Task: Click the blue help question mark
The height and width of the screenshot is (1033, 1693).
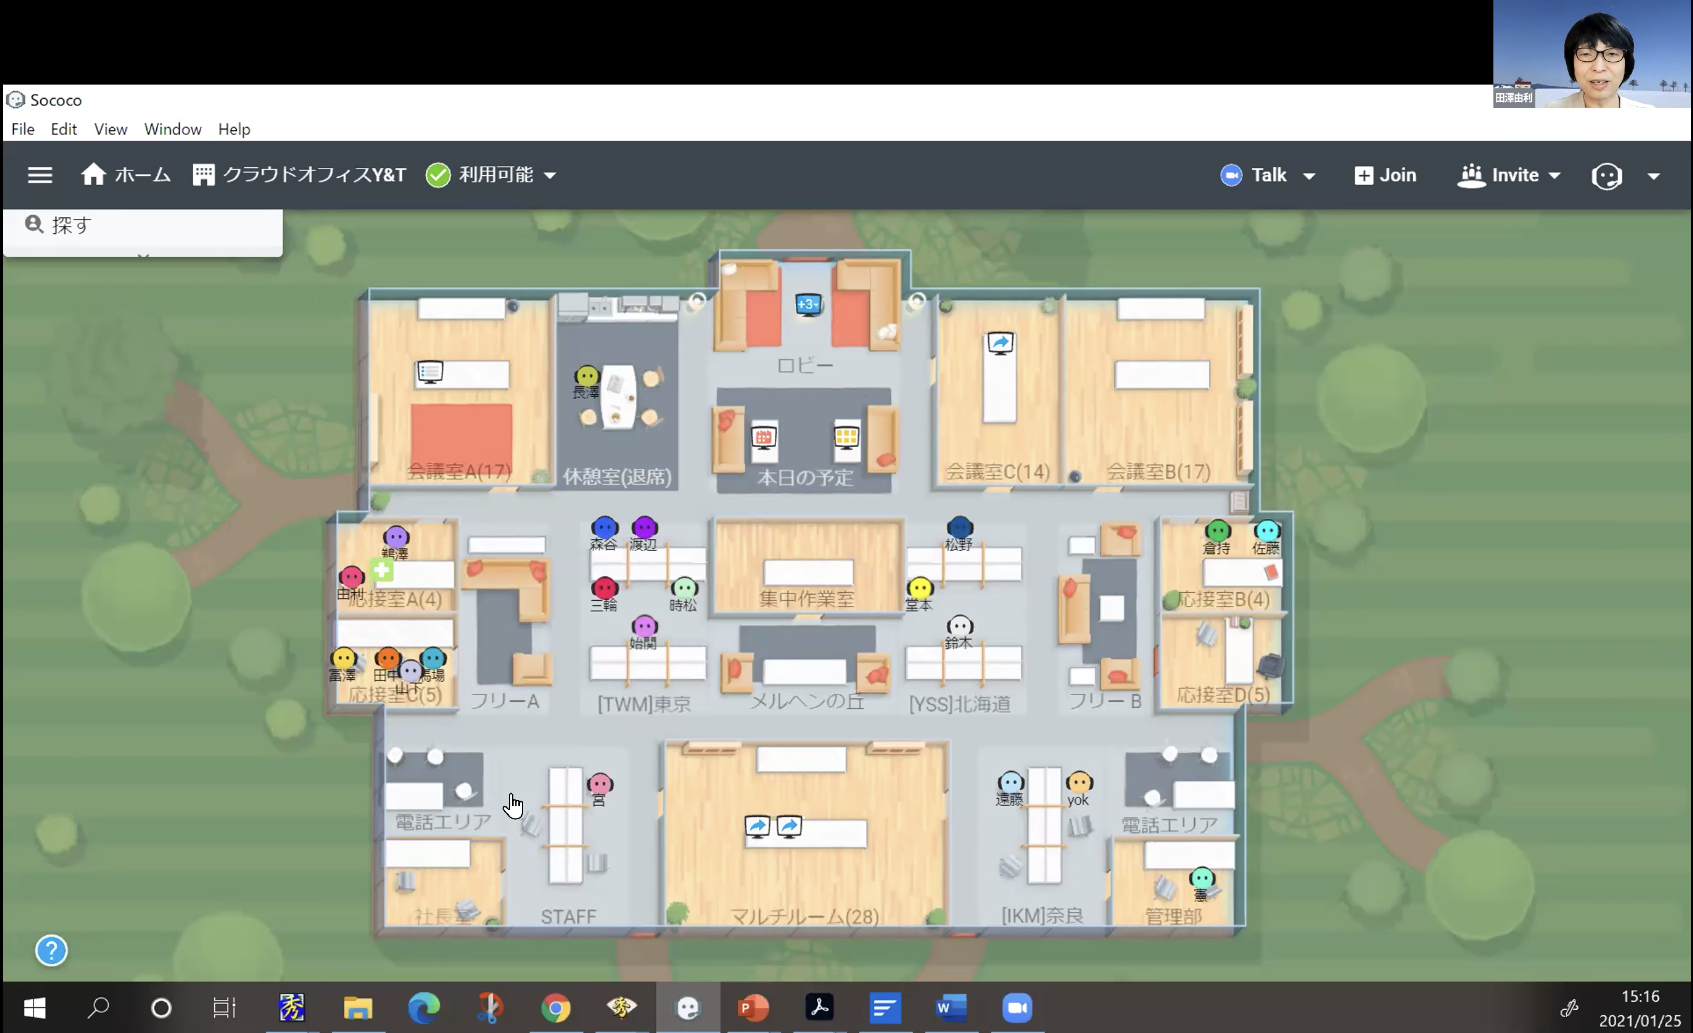Action: click(x=51, y=950)
